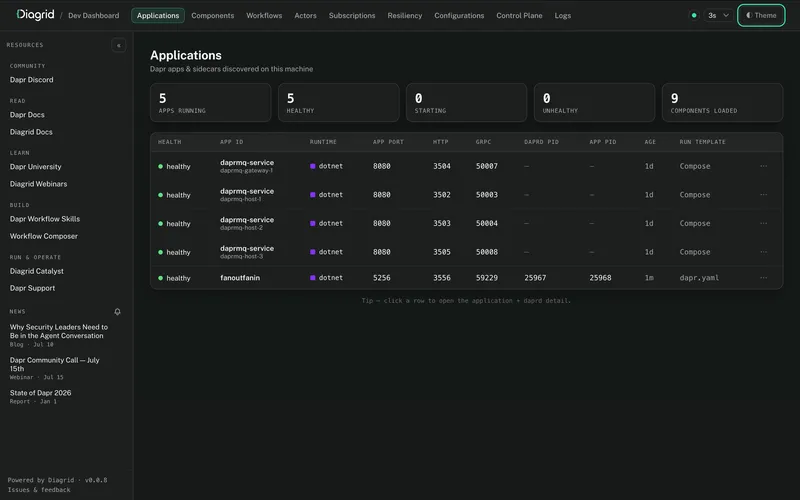Open the Configurations tab
The width and height of the screenshot is (800, 500).
click(x=459, y=15)
